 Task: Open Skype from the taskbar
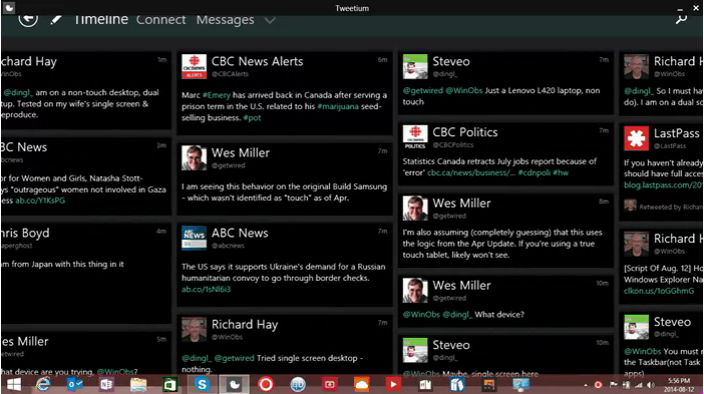[x=202, y=385]
